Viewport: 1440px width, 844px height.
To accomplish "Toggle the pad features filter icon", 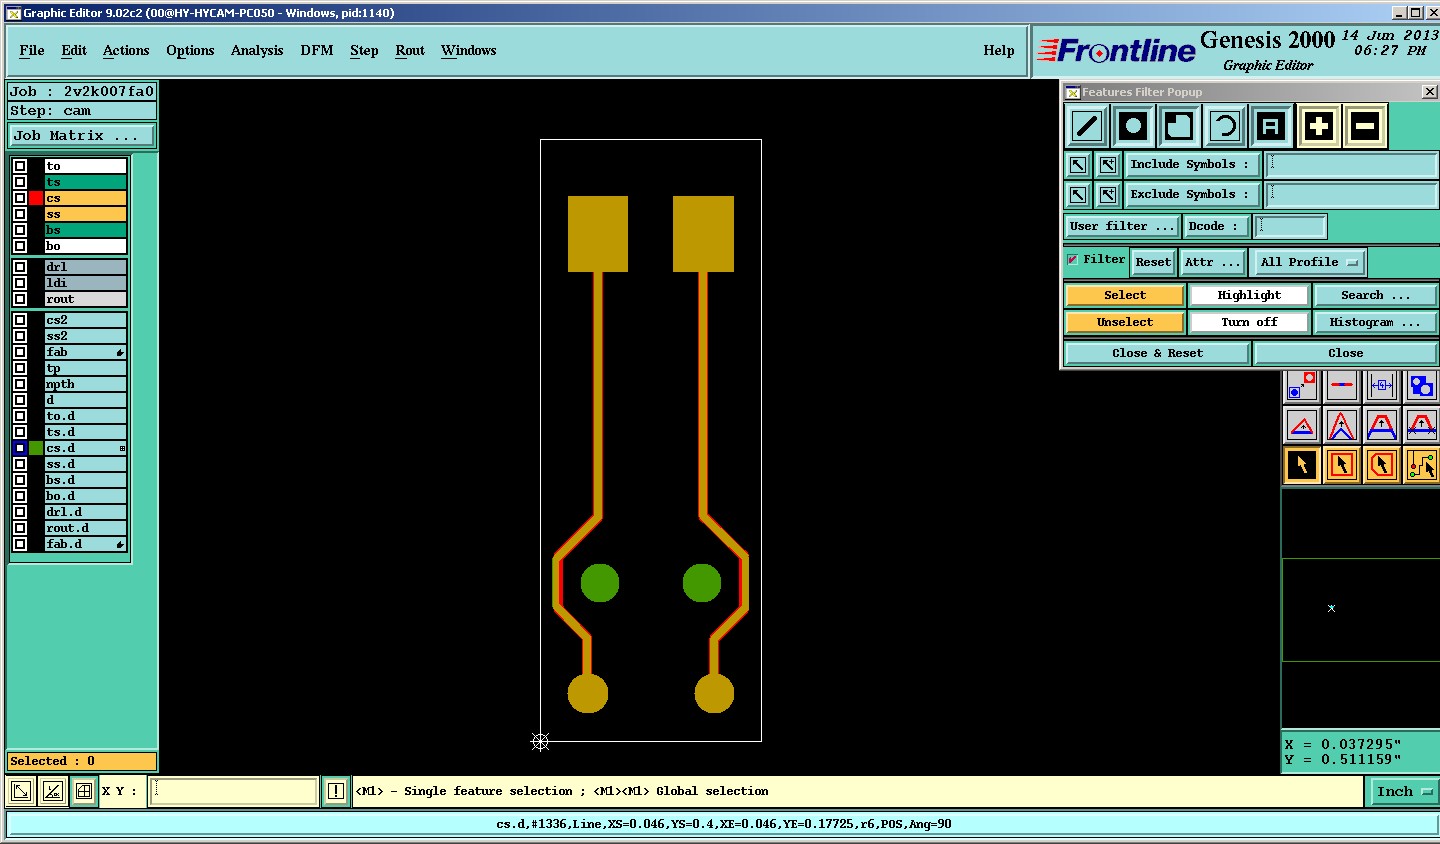I will 1133,126.
